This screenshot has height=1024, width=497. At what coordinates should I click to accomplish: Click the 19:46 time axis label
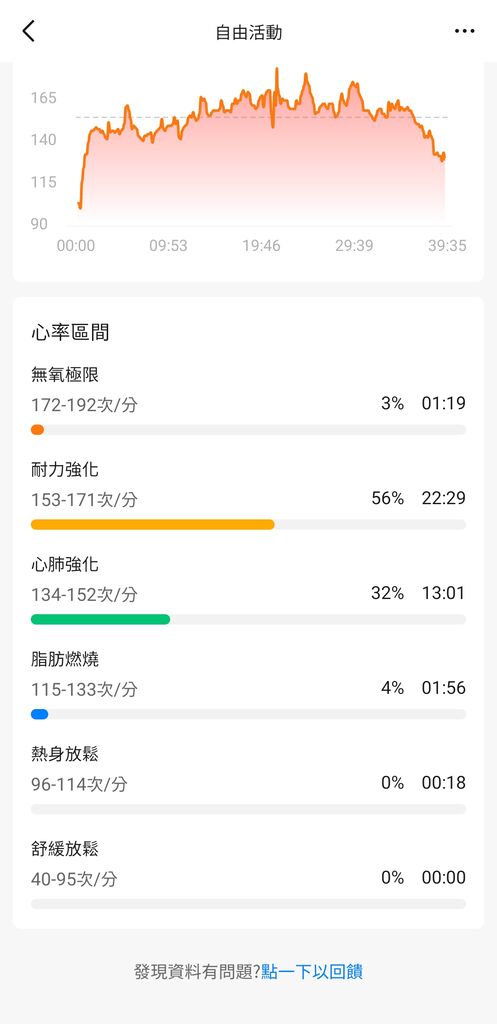click(261, 246)
